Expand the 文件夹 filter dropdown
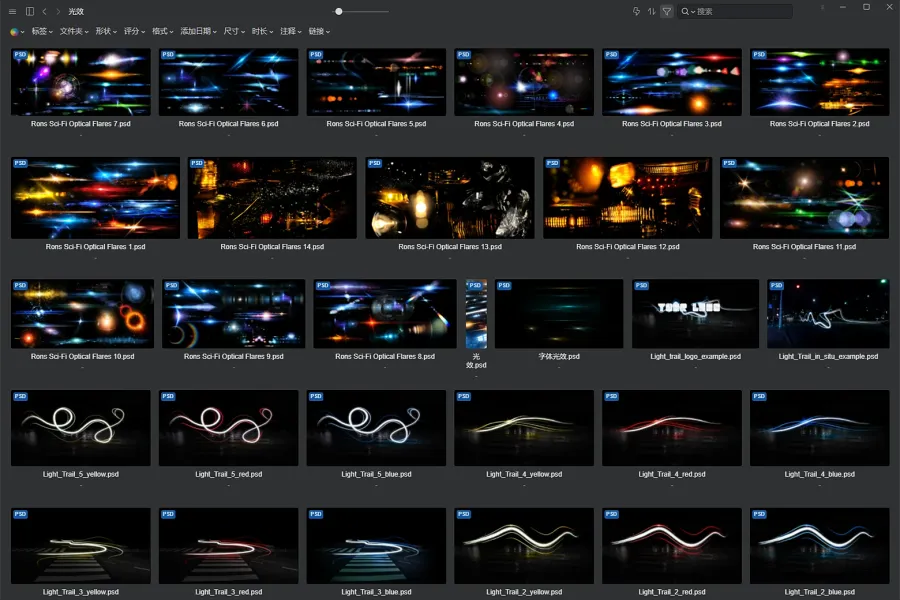This screenshot has width=900, height=600. click(74, 32)
